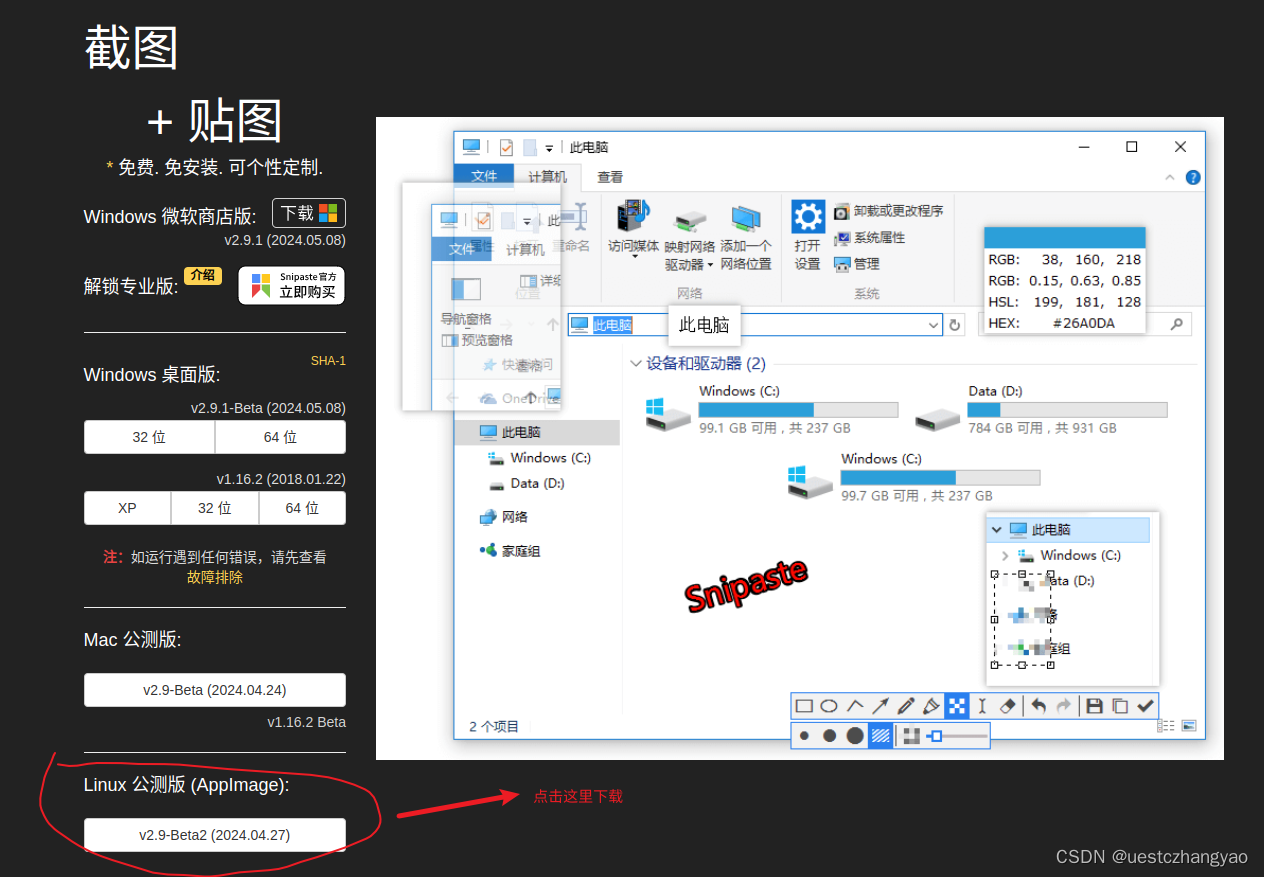Image resolution: width=1264 pixels, height=877 pixels.
Task: Click the refresh button beside address bar
Action: click(x=955, y=325)
